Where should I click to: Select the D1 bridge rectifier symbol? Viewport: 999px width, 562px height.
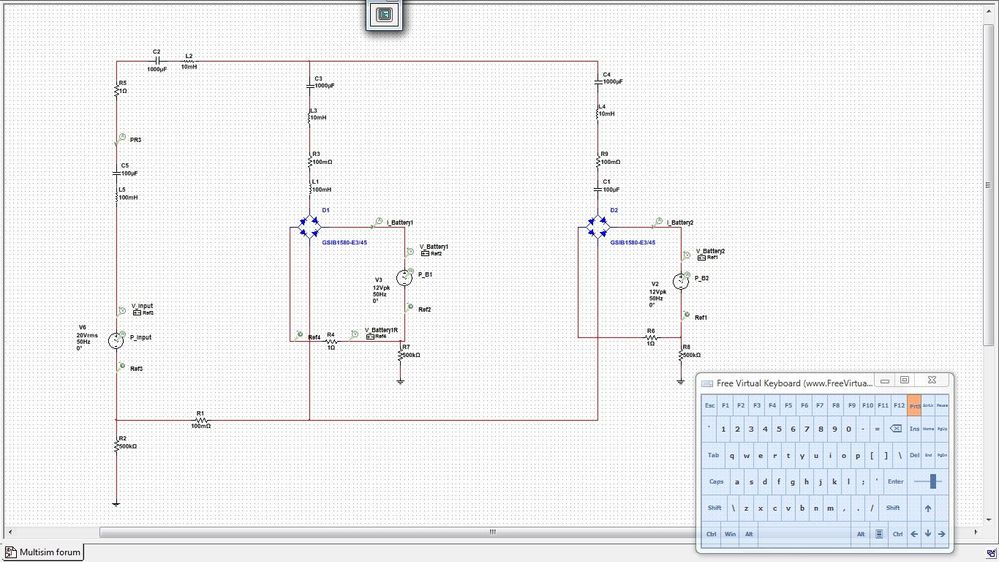[x=310, y=227]
